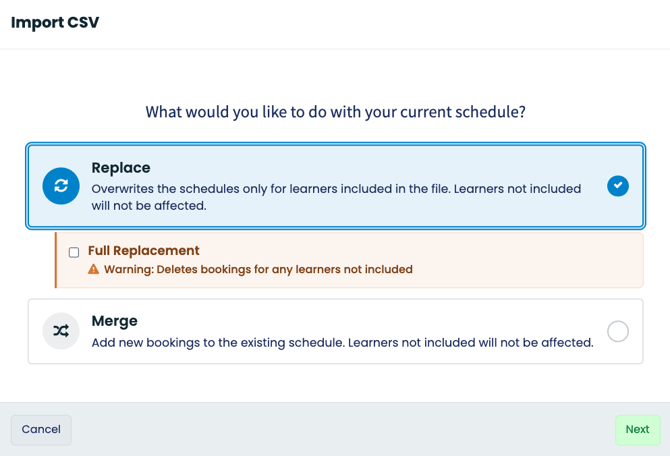Click the gray footer bar between the buttons

(342, 430)
